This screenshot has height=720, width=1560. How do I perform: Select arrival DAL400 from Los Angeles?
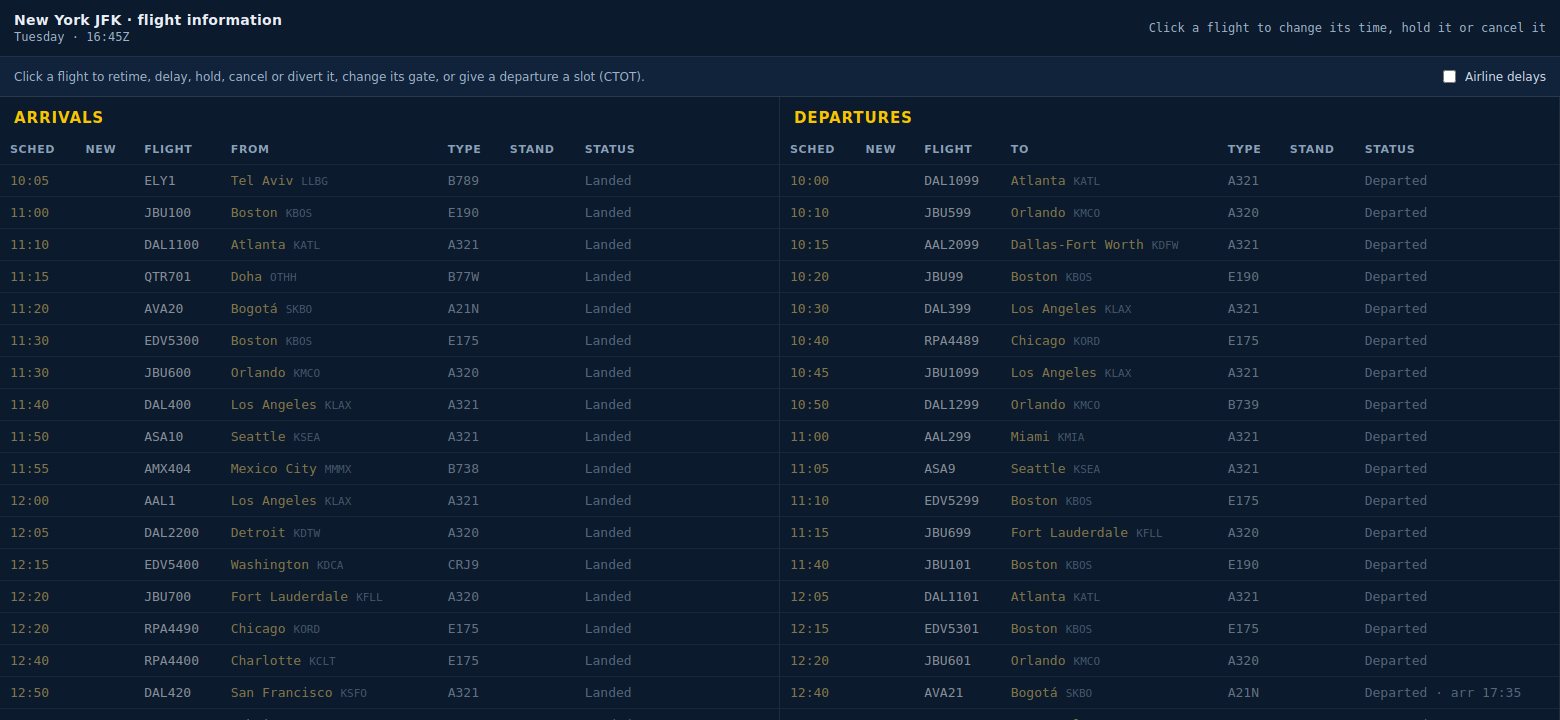click(389, 405)
